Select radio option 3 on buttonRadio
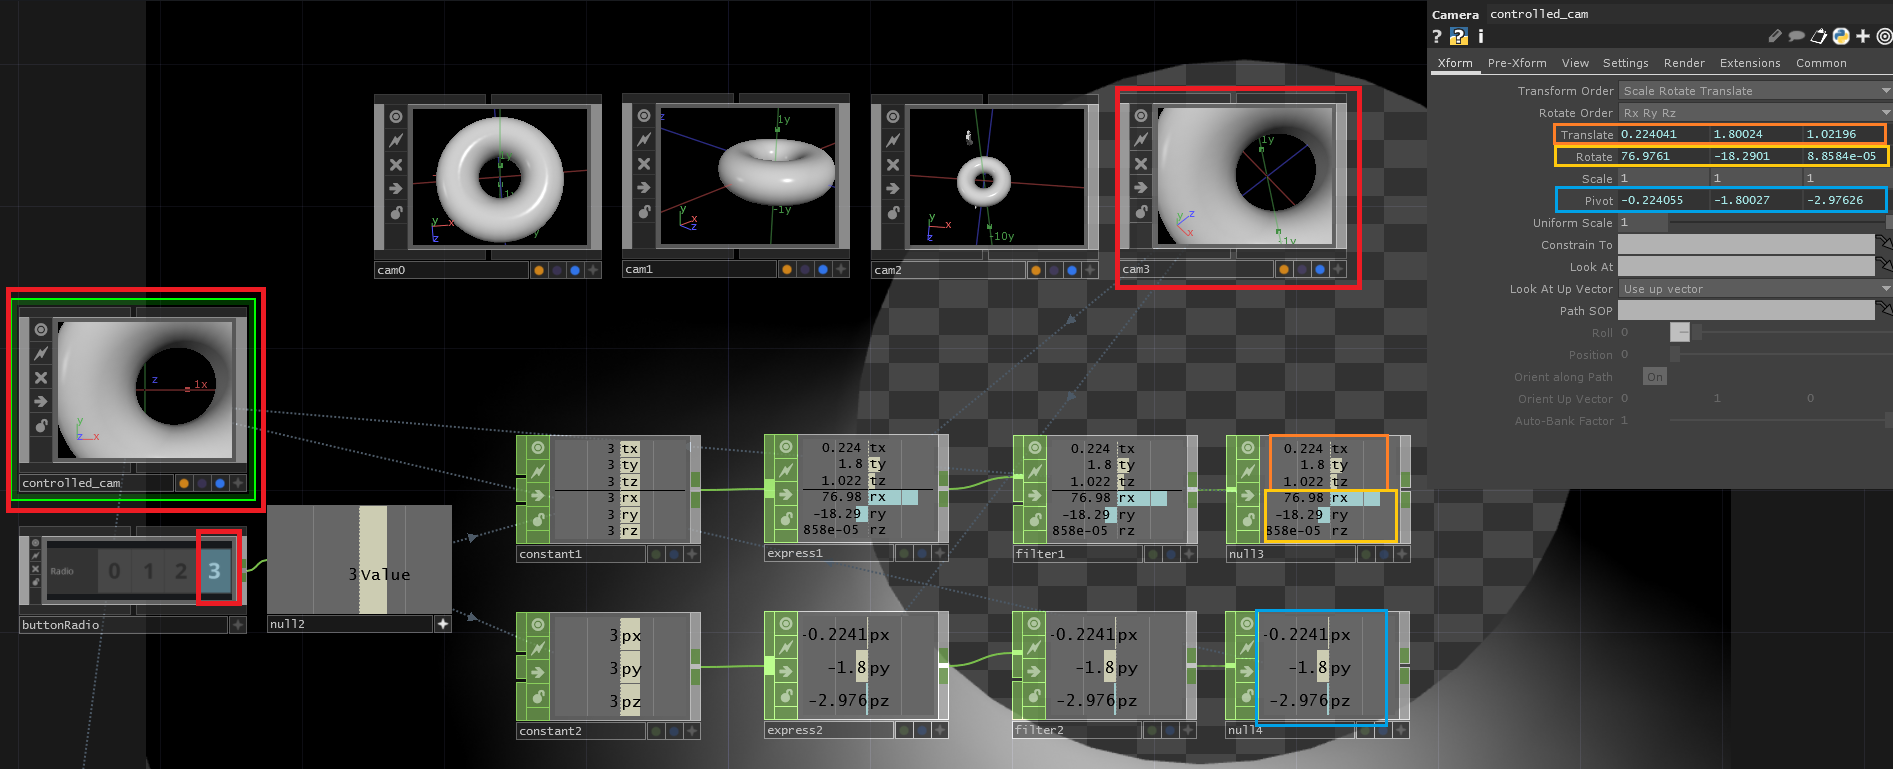1893x769 pixels. point(214,571)
